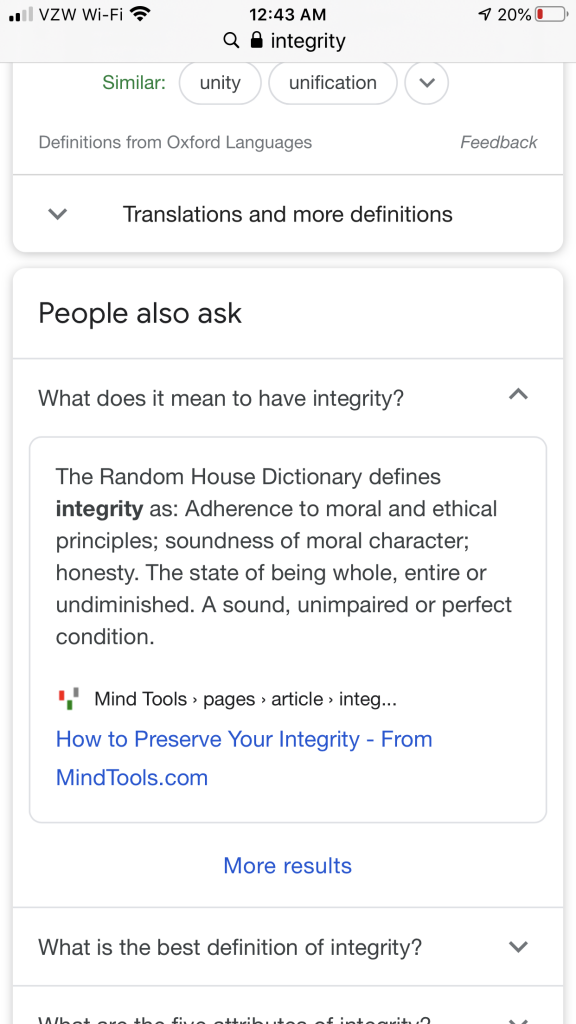Screen dimensions: 576x1024
Task: Tap the Wi-Fi status icon
Action: pyautogui.click(x=140, y=14)
